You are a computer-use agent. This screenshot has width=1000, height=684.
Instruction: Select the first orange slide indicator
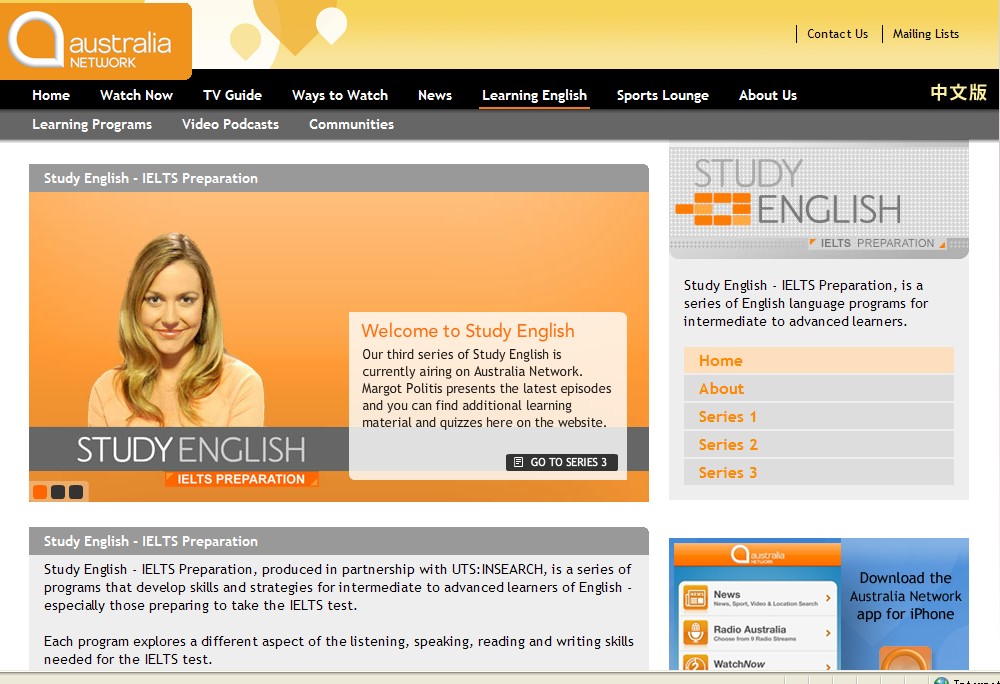pyautogui.click(x=40, y=491)
